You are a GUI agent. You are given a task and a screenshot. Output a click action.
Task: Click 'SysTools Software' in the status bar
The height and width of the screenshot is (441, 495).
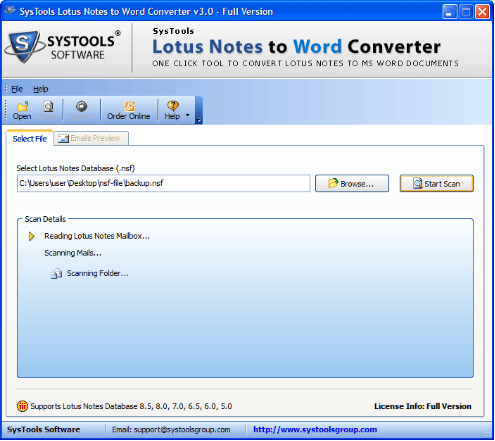44,429
